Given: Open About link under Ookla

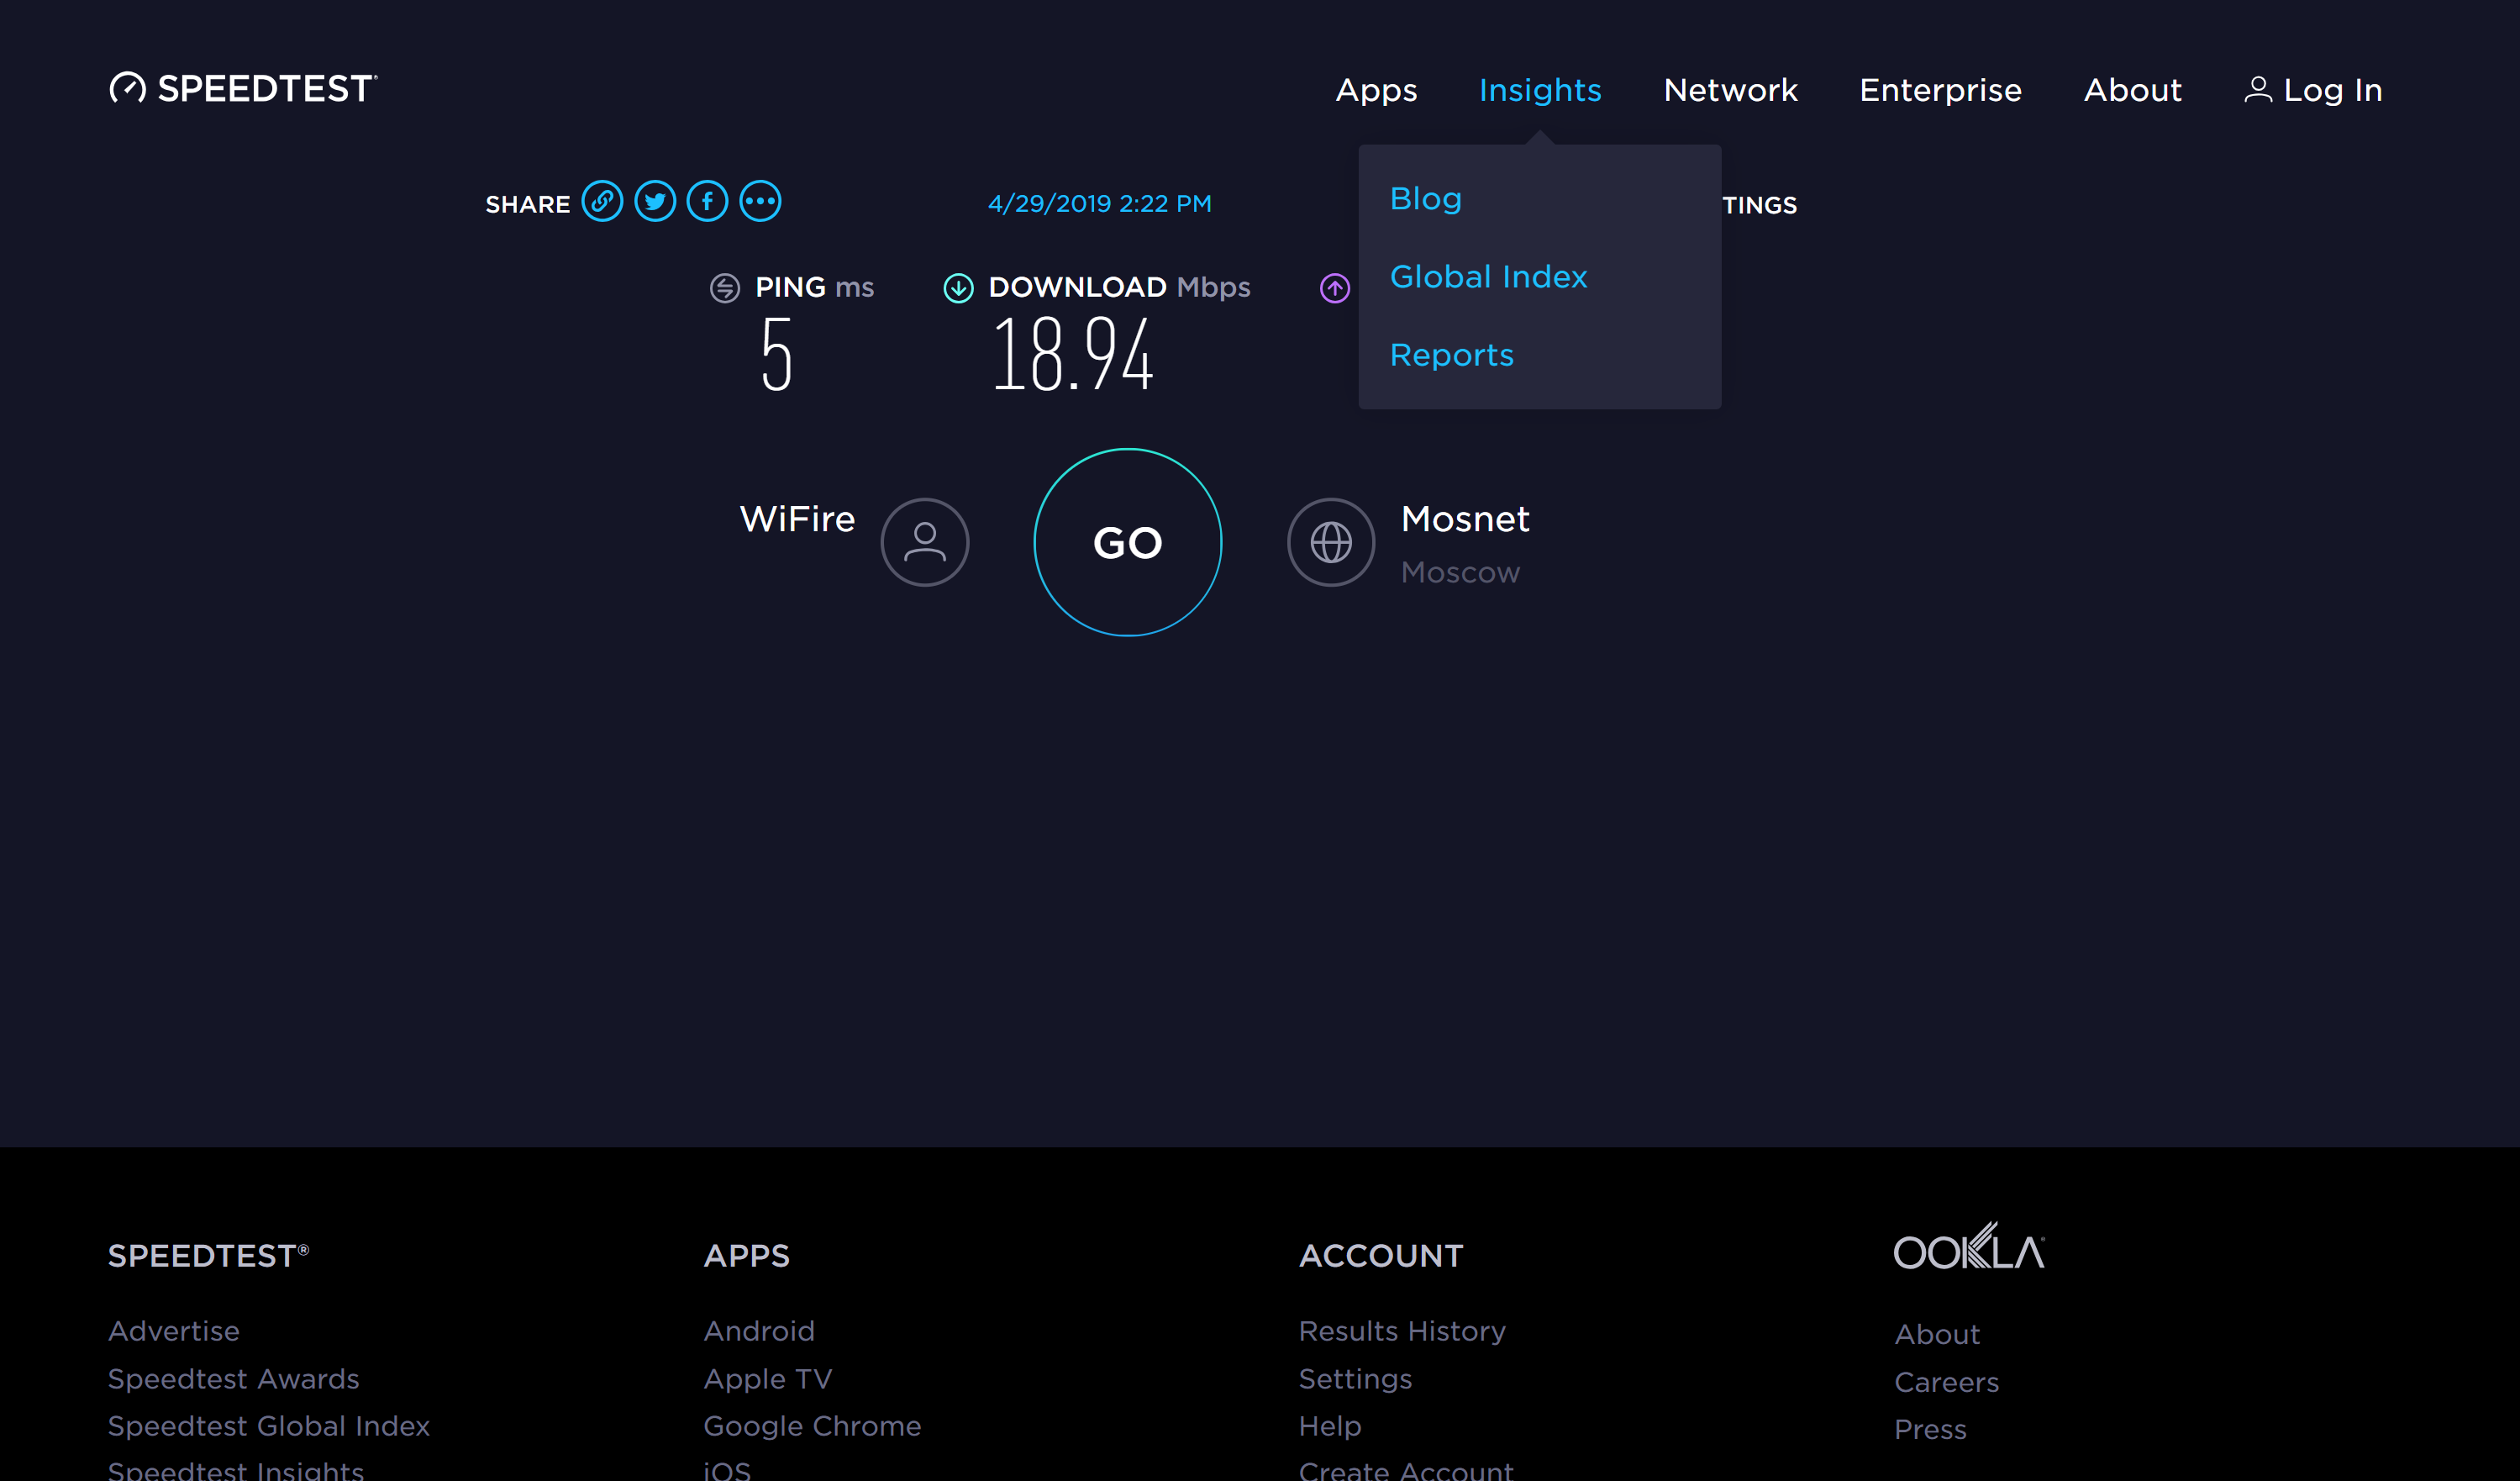Looking at the screenshot, I should 1937,1334.
